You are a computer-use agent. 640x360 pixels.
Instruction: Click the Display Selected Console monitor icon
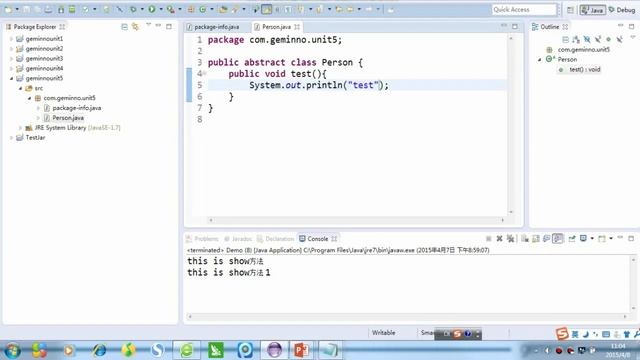point(583,239)
